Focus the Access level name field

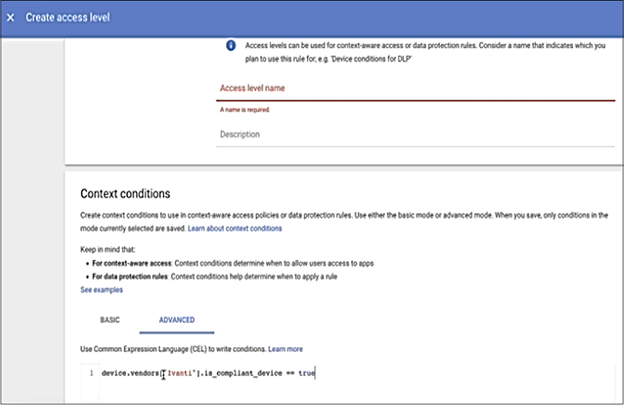414,88
